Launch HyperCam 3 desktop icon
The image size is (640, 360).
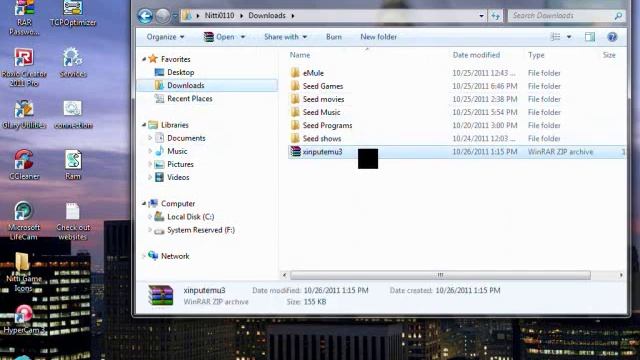click(x=24, y=319)
